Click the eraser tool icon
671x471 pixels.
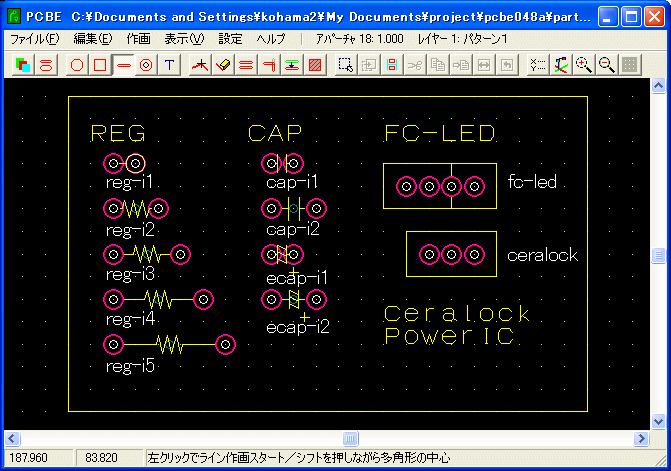click(225, 65)
